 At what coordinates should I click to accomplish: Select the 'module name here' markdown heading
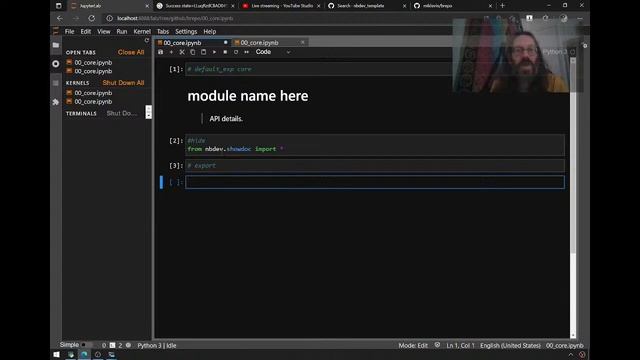tap(248, 96)
